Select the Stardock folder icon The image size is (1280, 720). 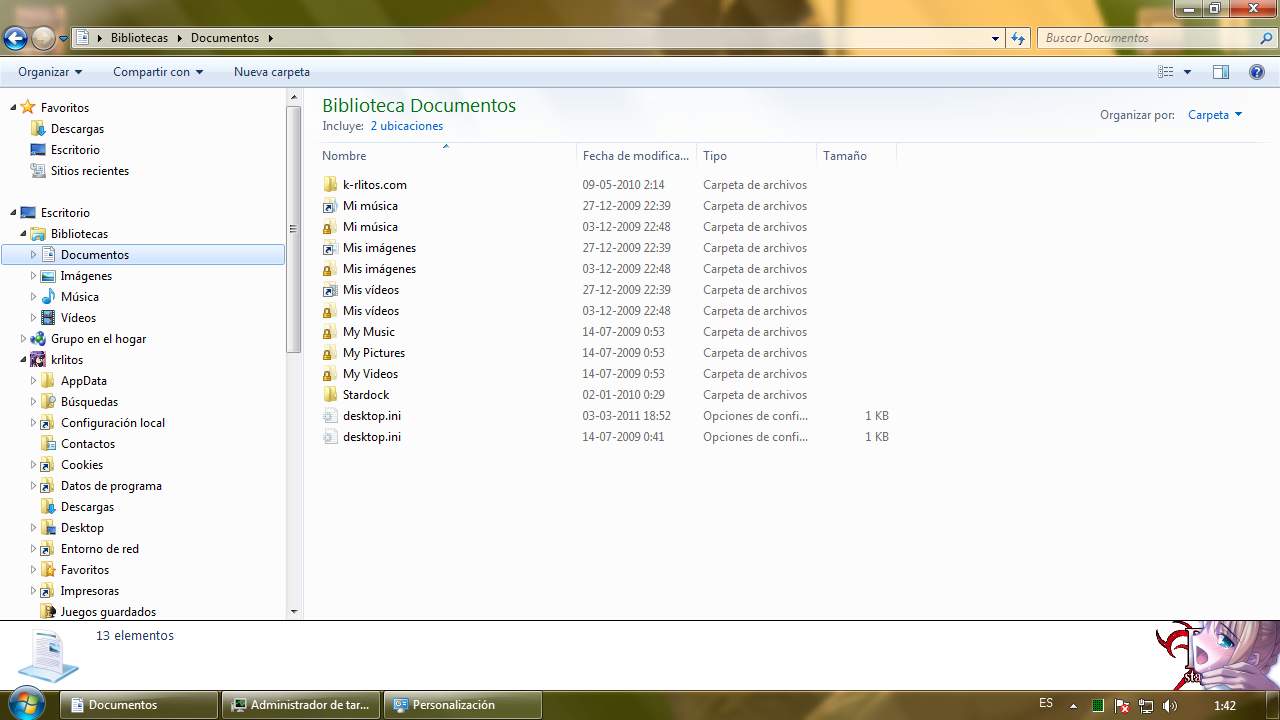click(x=330, y=395)
